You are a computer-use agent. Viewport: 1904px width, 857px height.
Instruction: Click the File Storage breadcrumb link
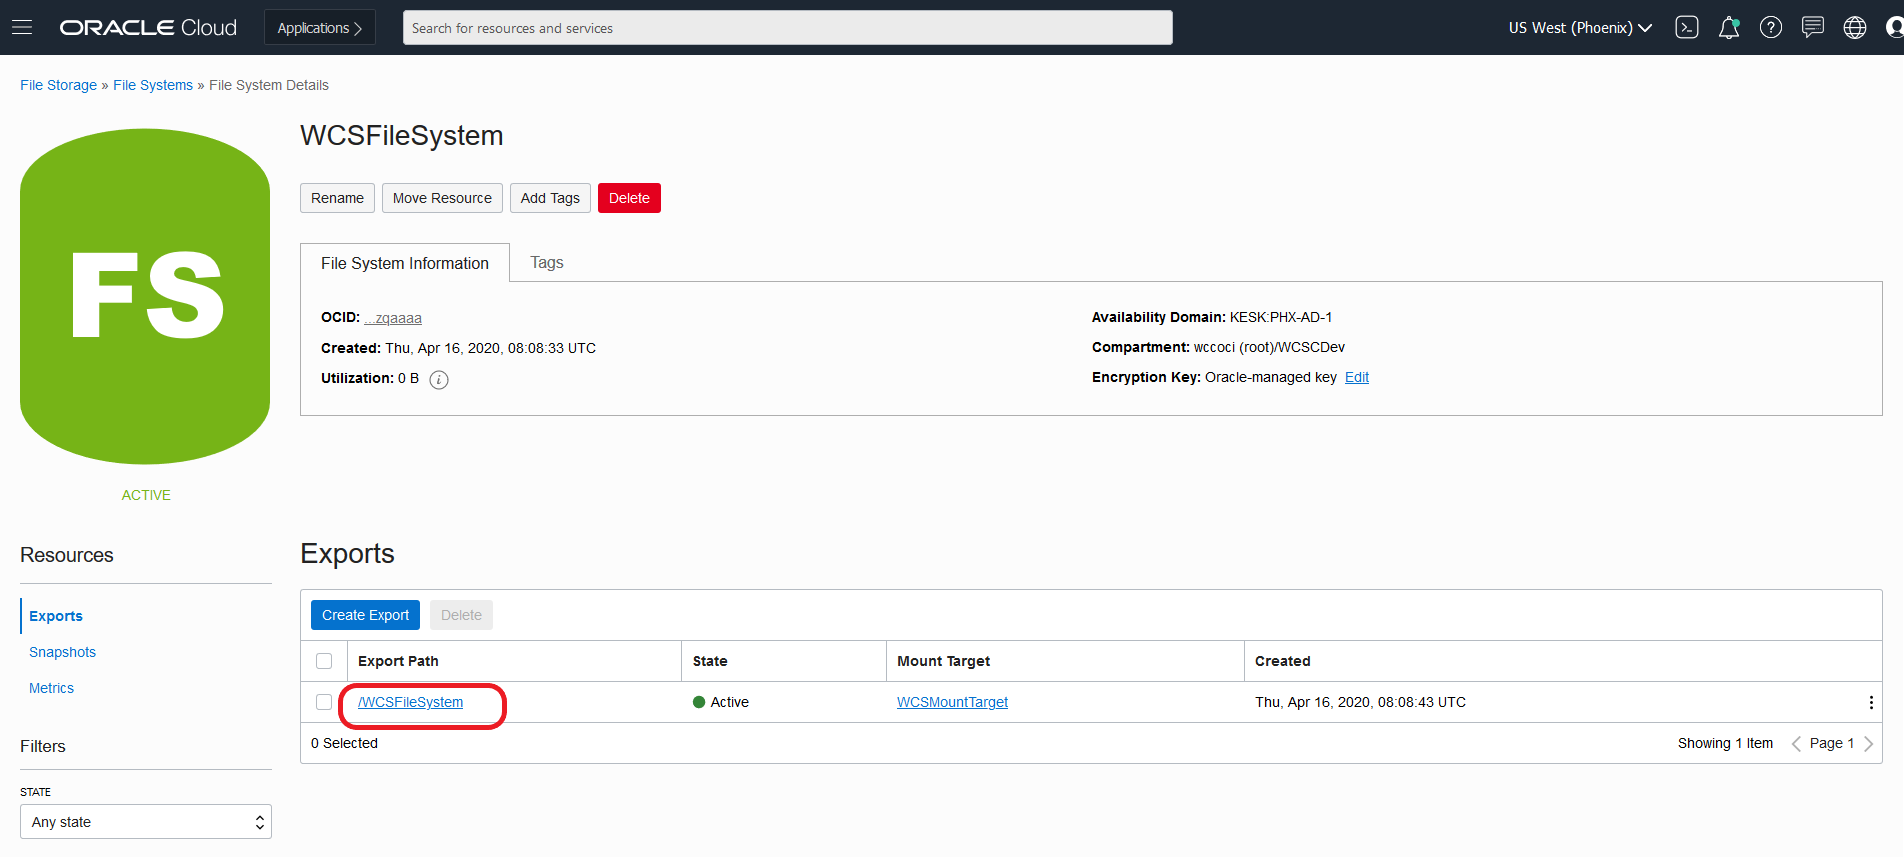pos(58,85)
